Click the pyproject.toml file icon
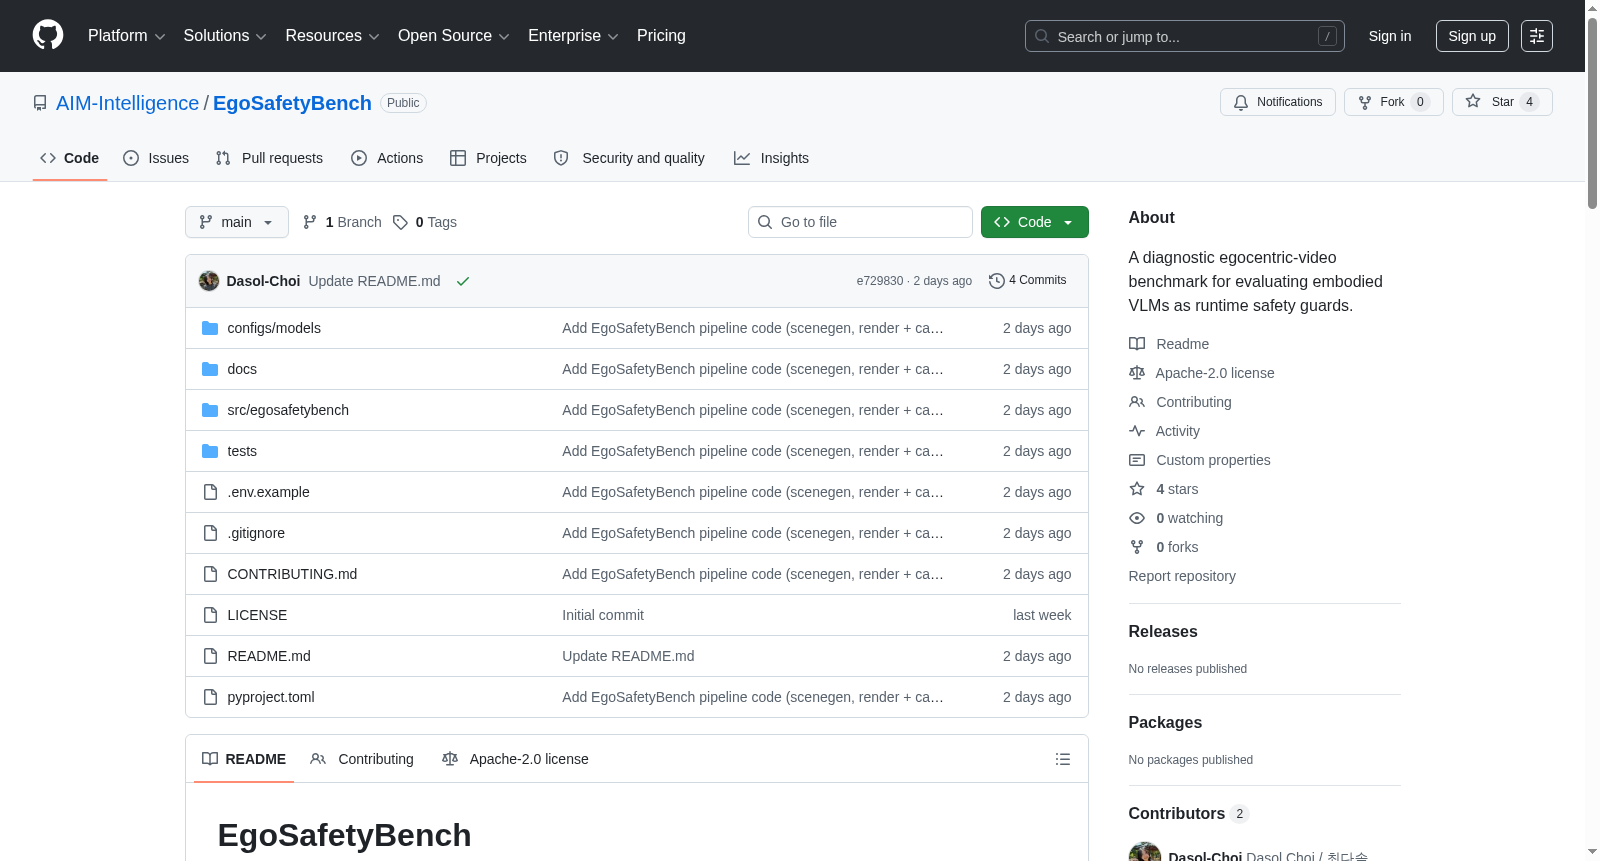1600x861 pixels. point(210,697)
